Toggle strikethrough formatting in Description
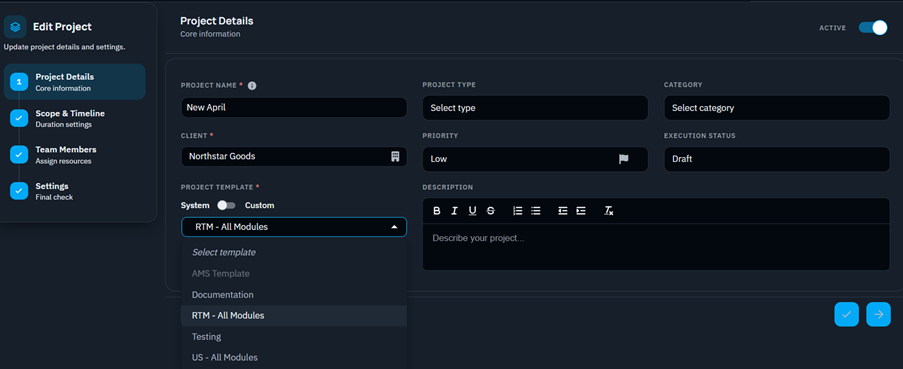903x369 pixels. click(x=491, y=211)
